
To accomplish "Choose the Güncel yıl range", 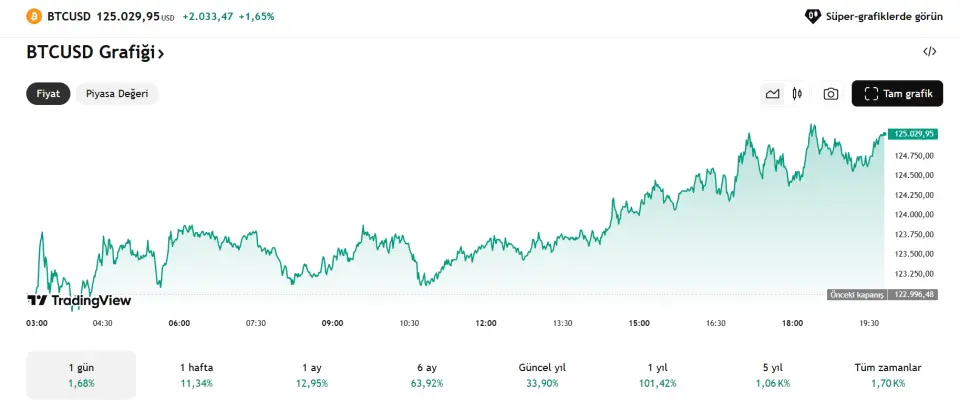I will [x=542, y=375].
